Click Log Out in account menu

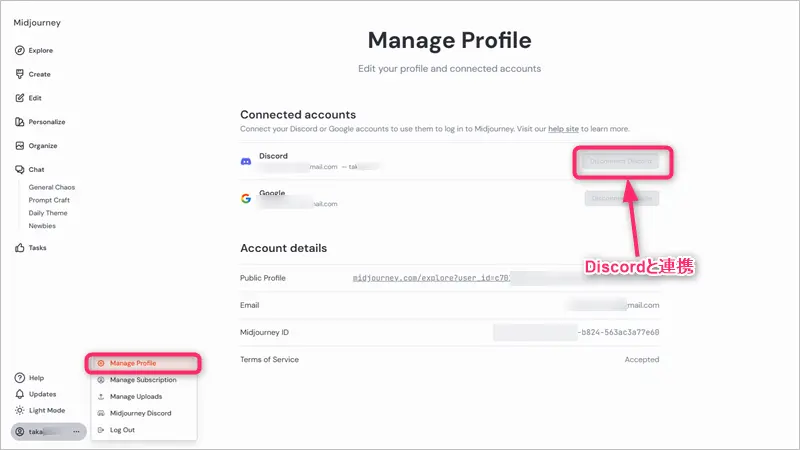pyautogui.click(x=122, y=430)
